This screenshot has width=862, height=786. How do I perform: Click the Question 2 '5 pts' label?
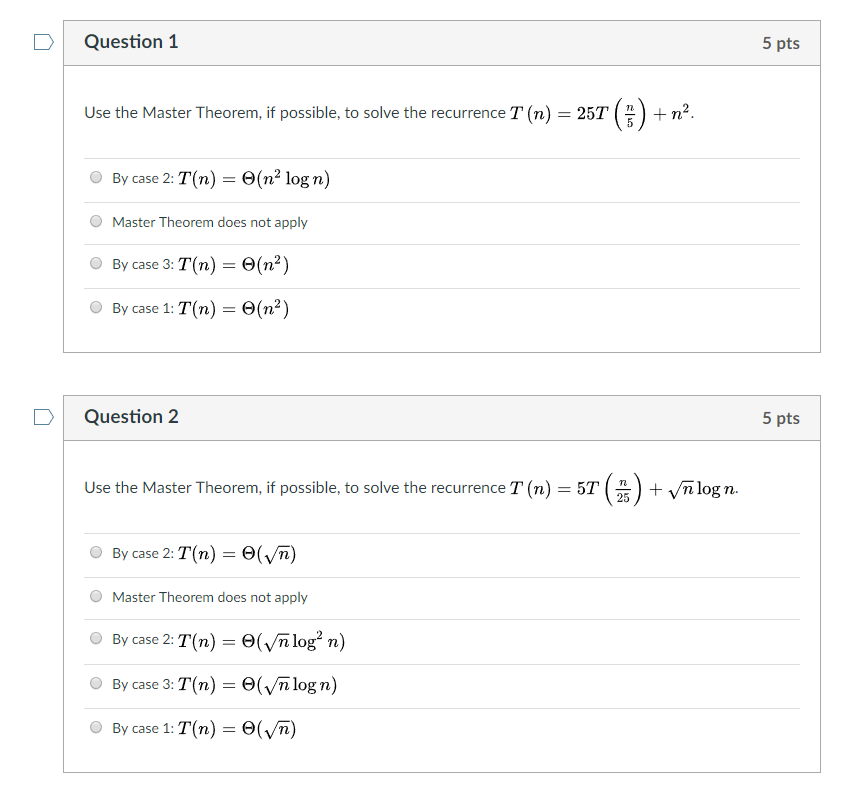781,418
